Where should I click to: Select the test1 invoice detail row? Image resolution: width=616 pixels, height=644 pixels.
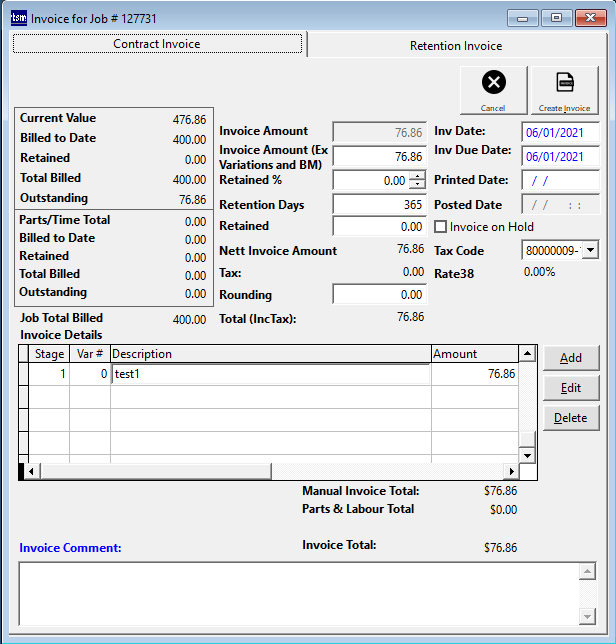[270, 373]
